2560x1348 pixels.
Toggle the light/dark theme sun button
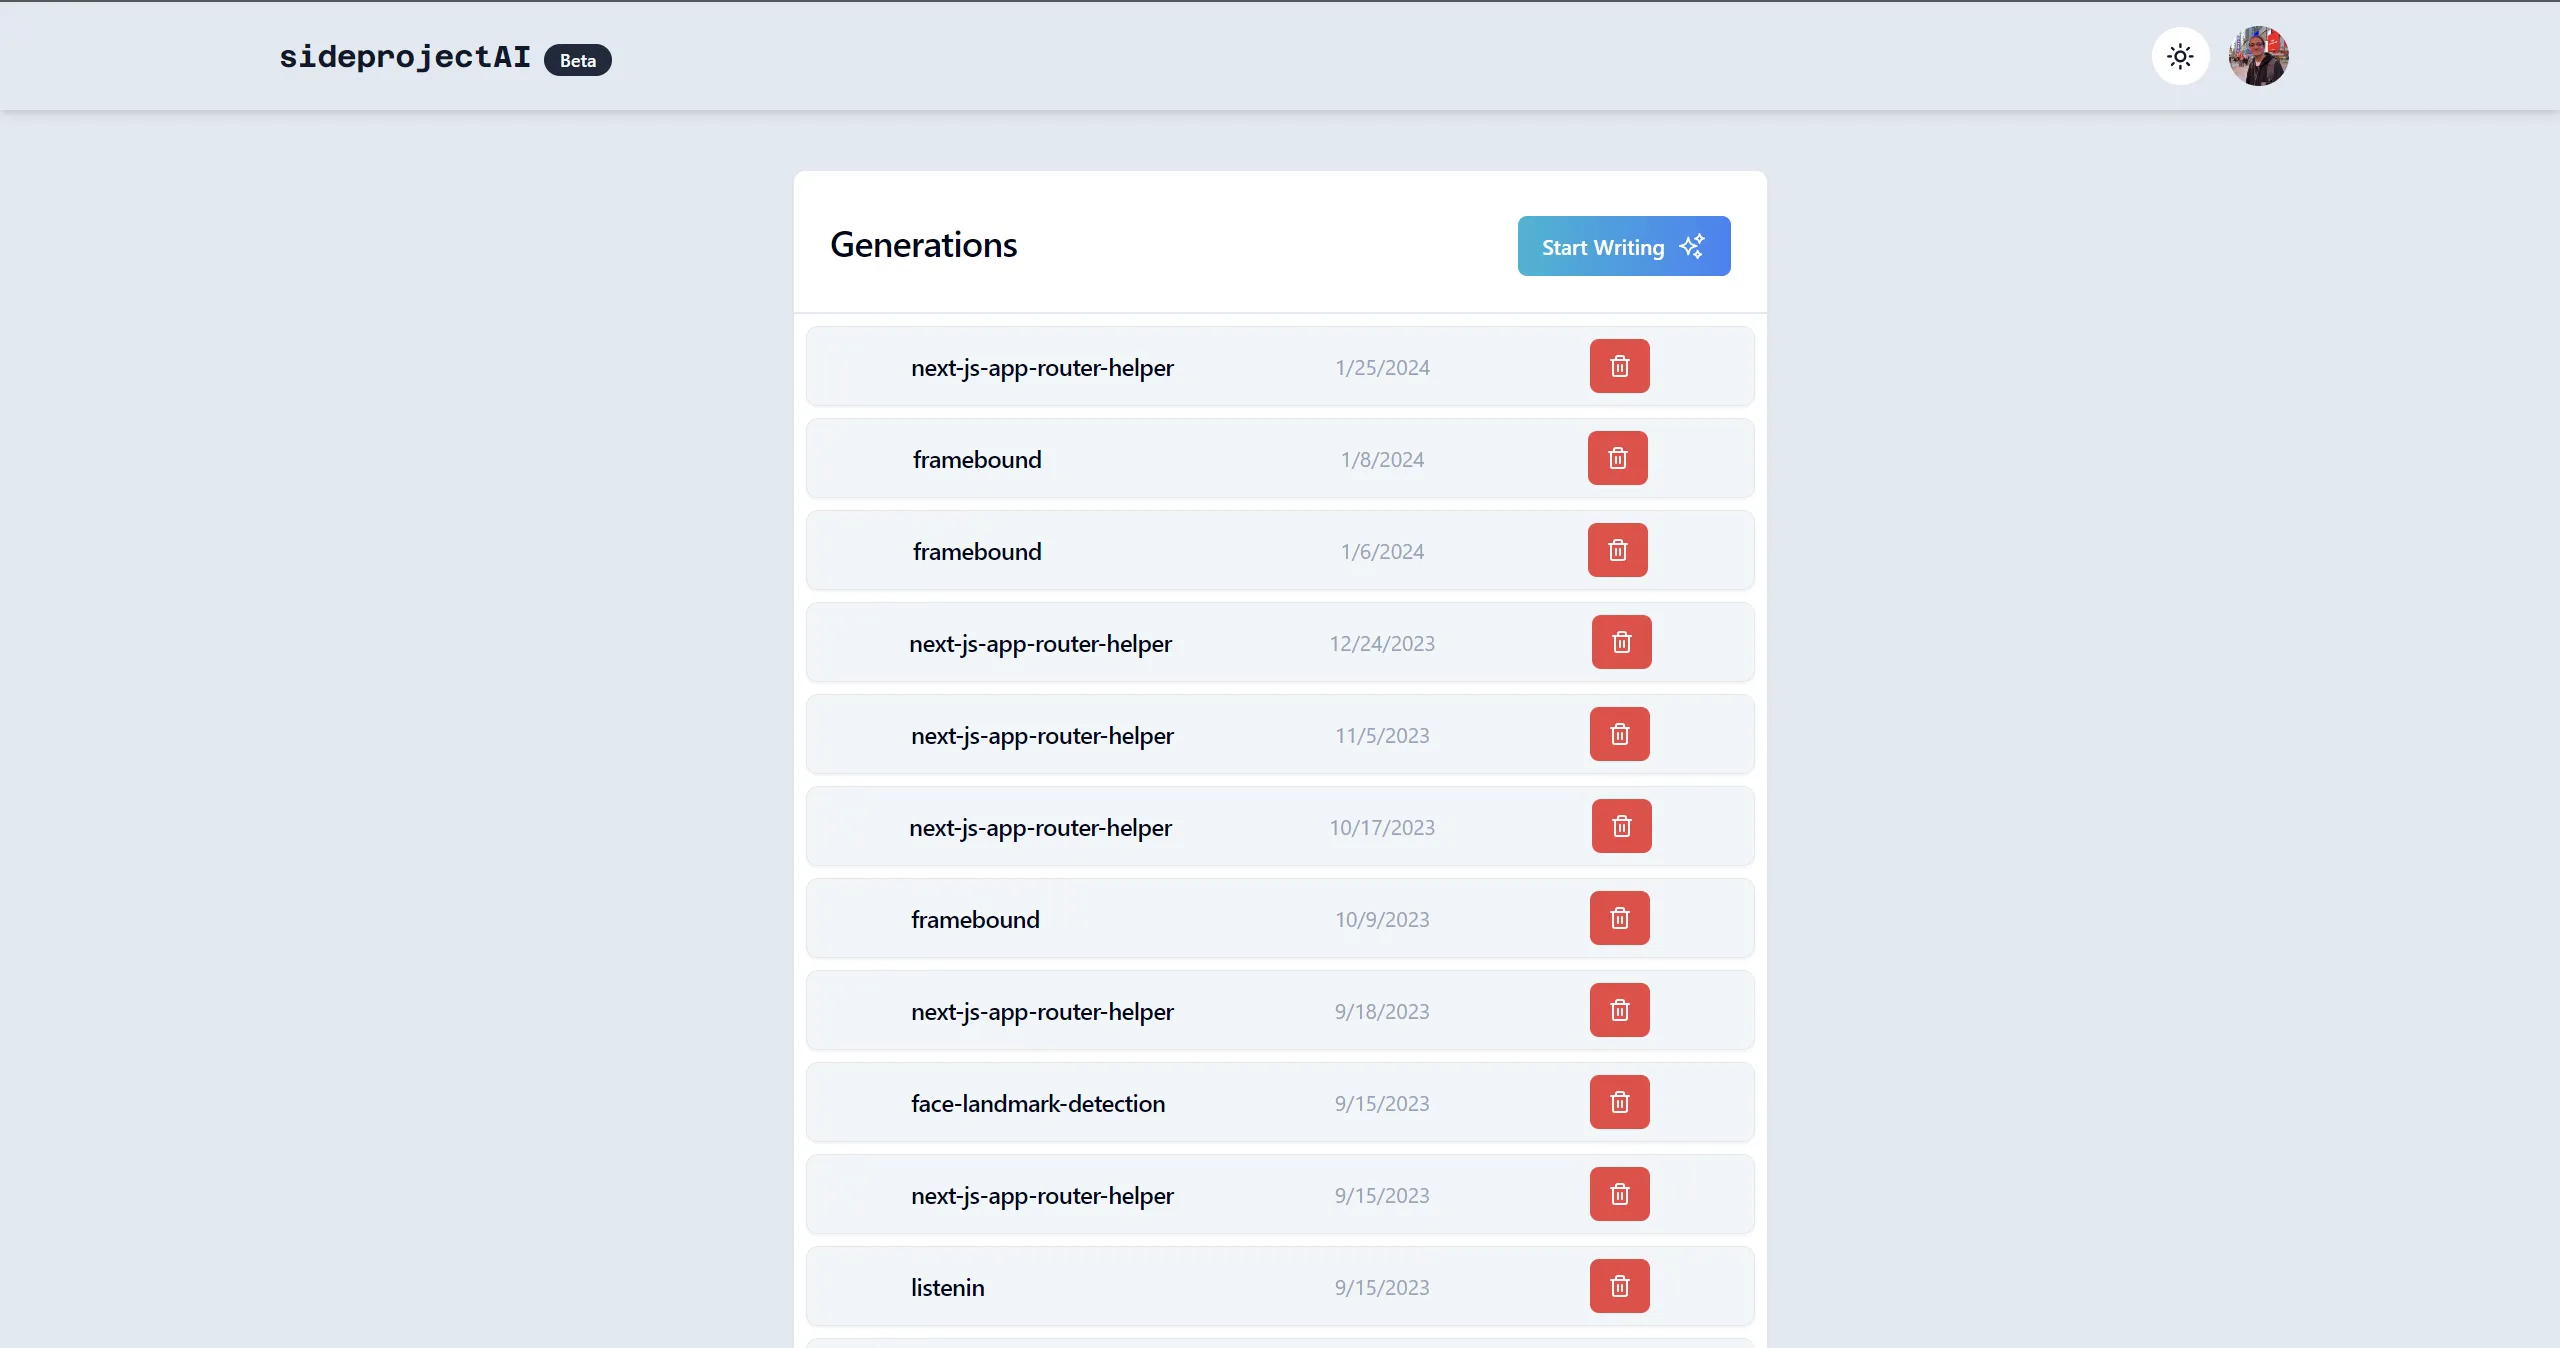(2180, 56)
